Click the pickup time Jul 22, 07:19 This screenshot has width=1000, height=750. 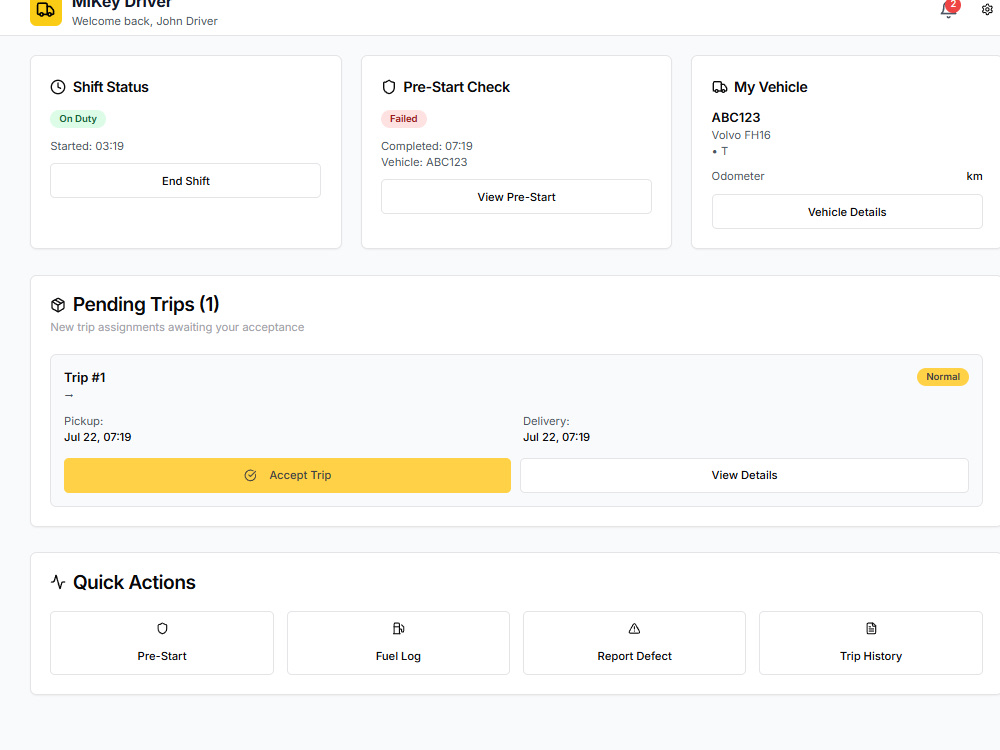click(x=98, y=437)
